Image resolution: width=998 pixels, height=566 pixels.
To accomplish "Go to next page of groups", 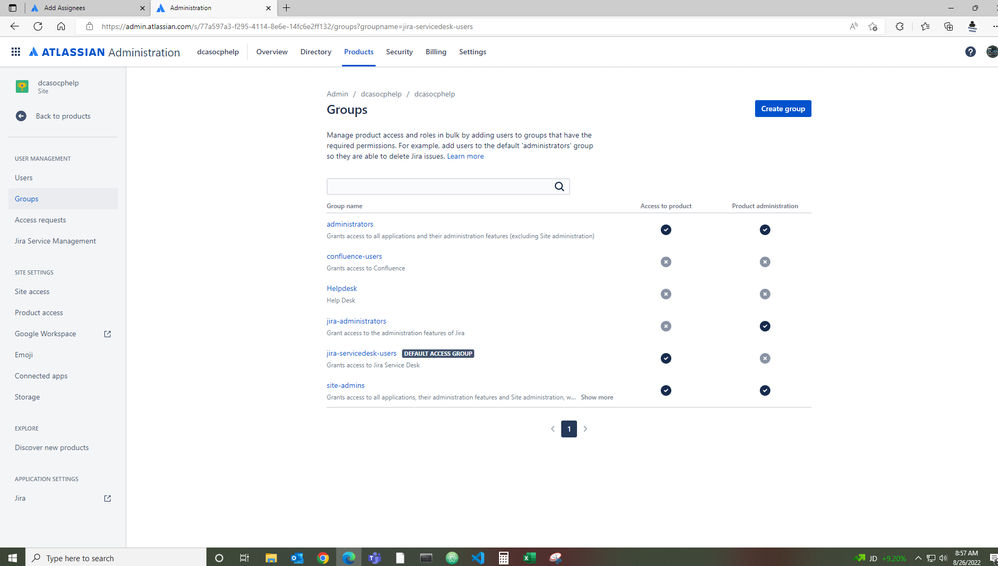I will tap(586, 428).
